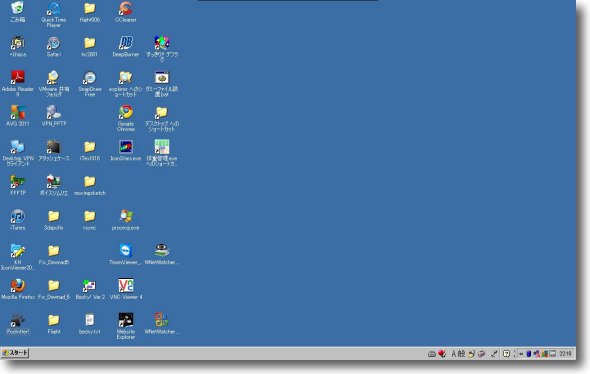Select the IconStars.exe desktop icon
This screenshot has height=374, width=590.
(126, 150)
